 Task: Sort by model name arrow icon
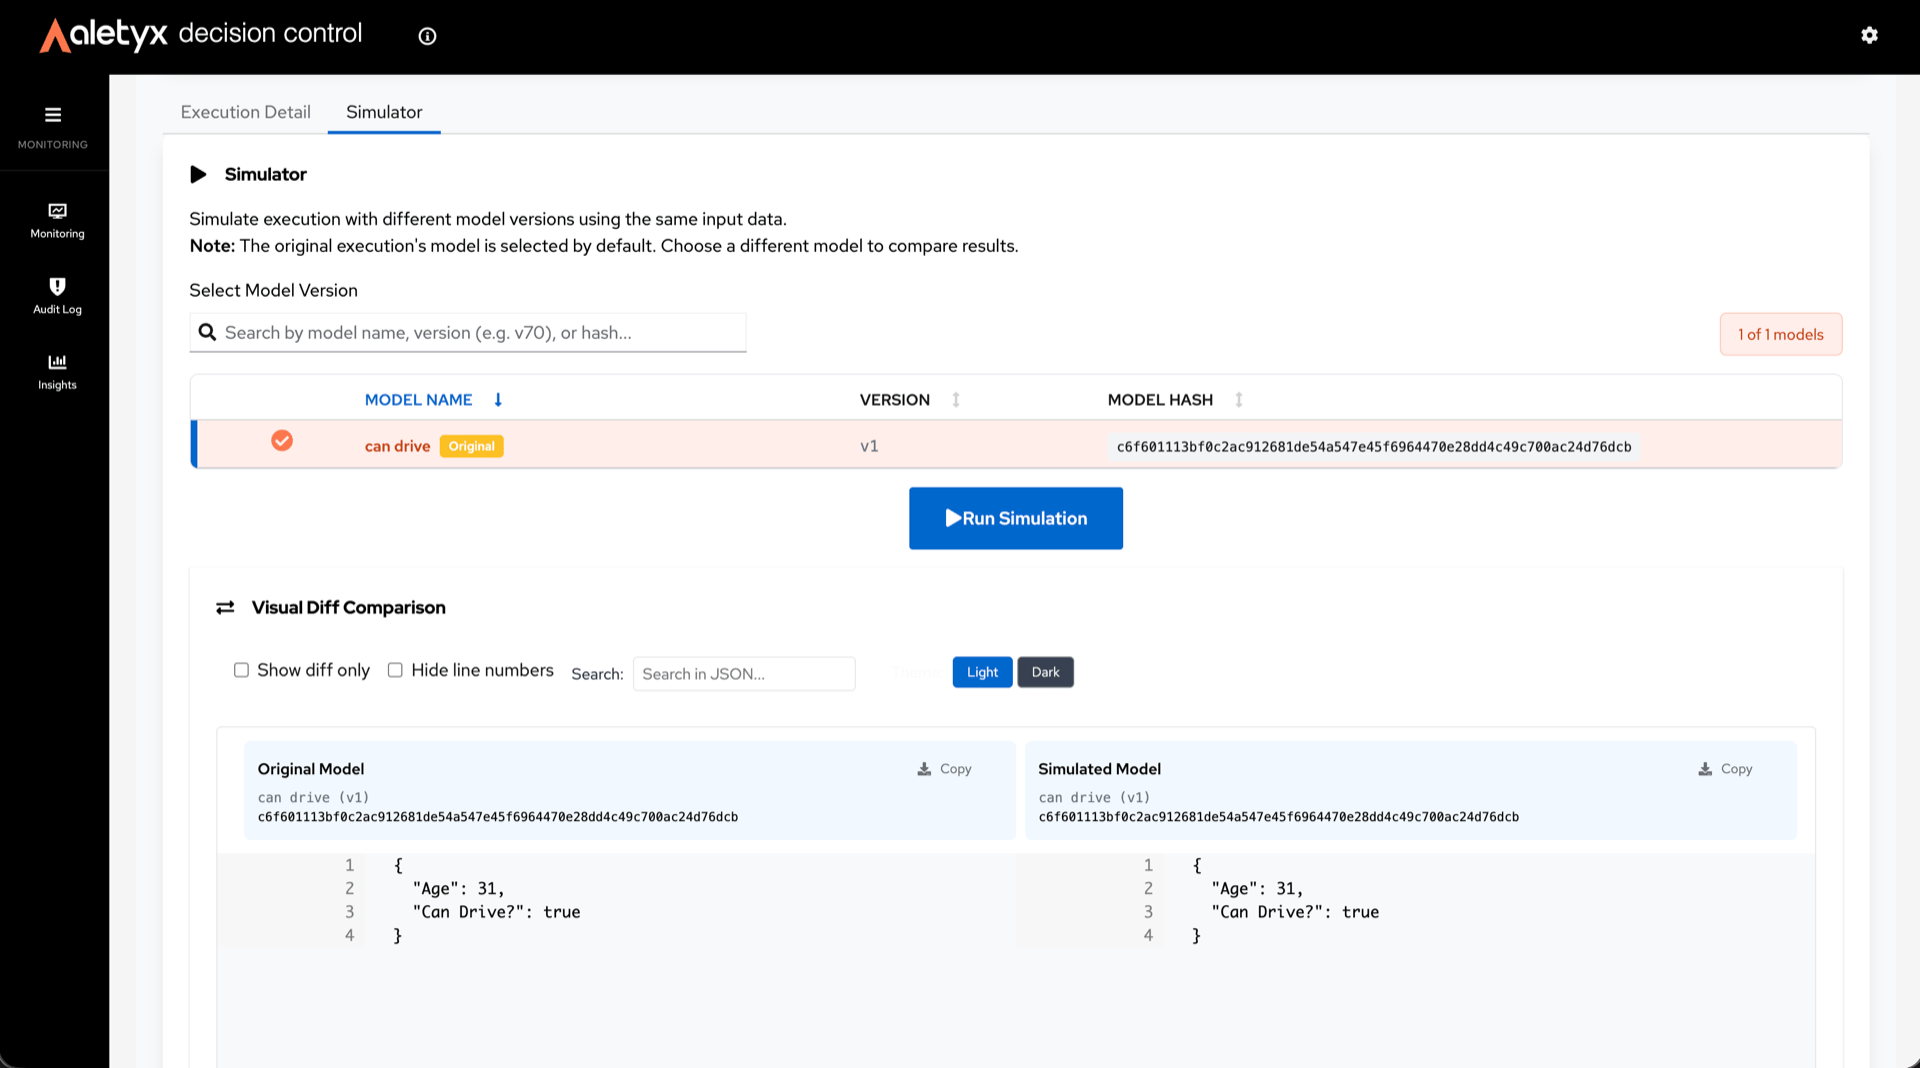[498, 400]
